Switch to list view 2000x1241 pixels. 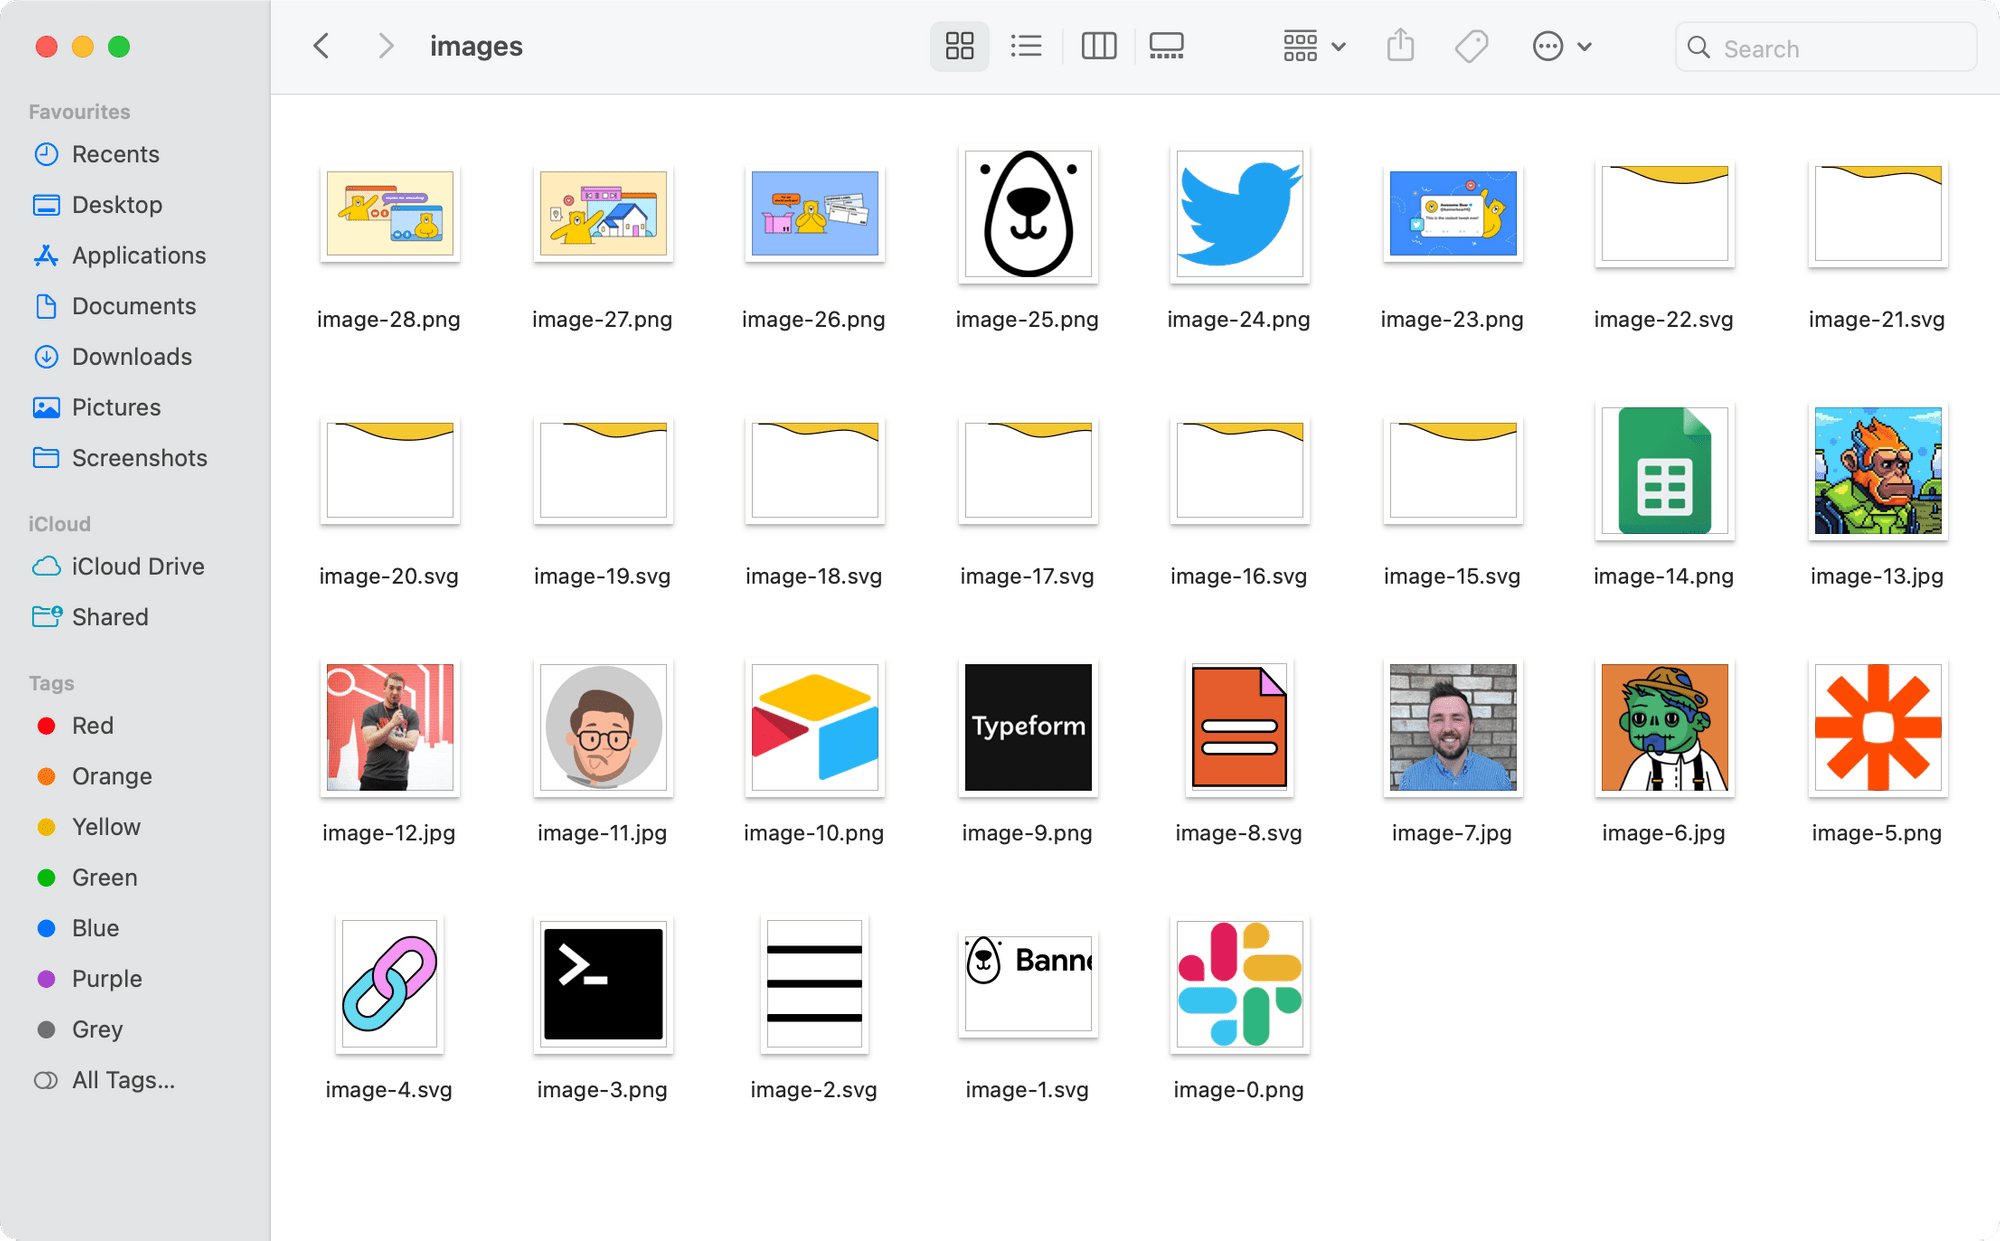click(x=1026, y=46)
